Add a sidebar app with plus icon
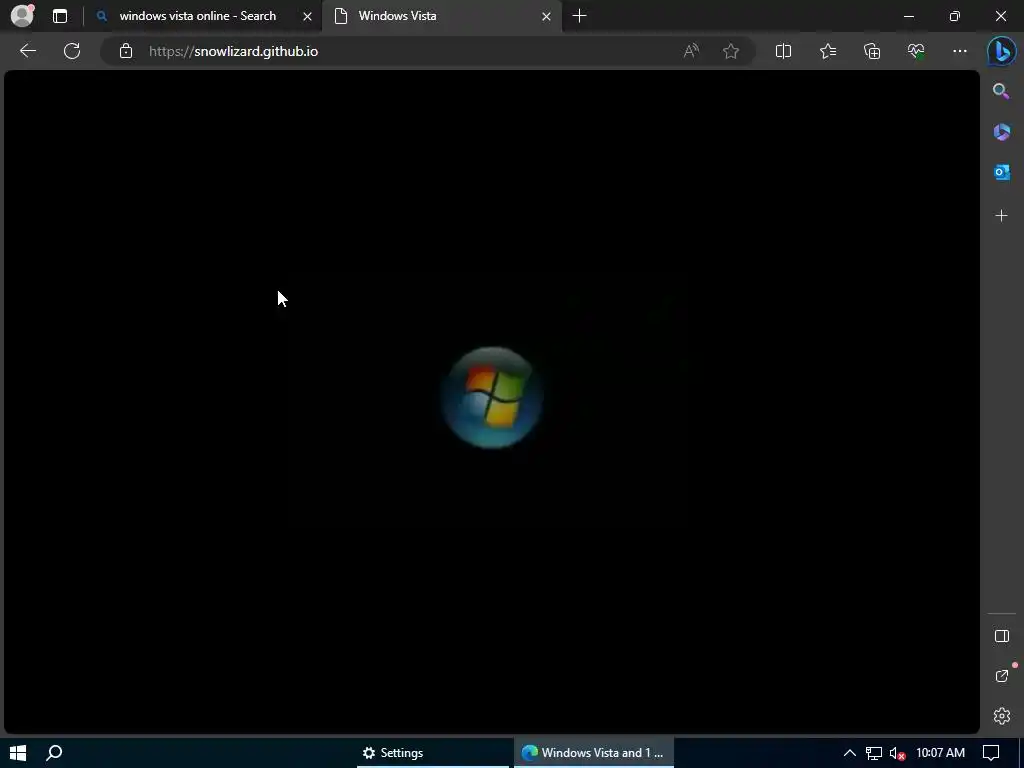The width and height of the screenshot is (1024, 768). coord(1001,216)
